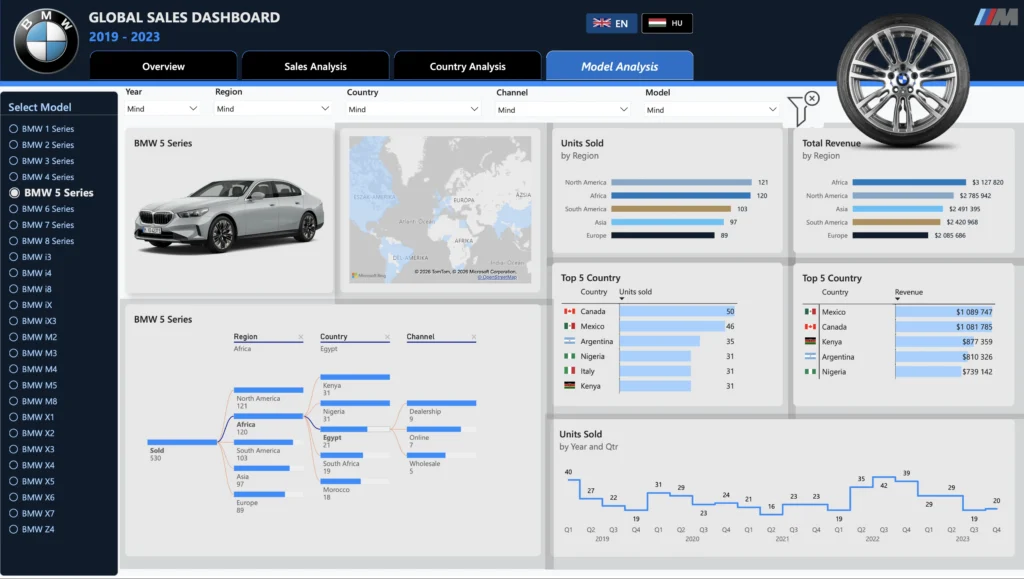Click the Kenya flag in revenue table
1024x579 pixels.
[810, 341]
